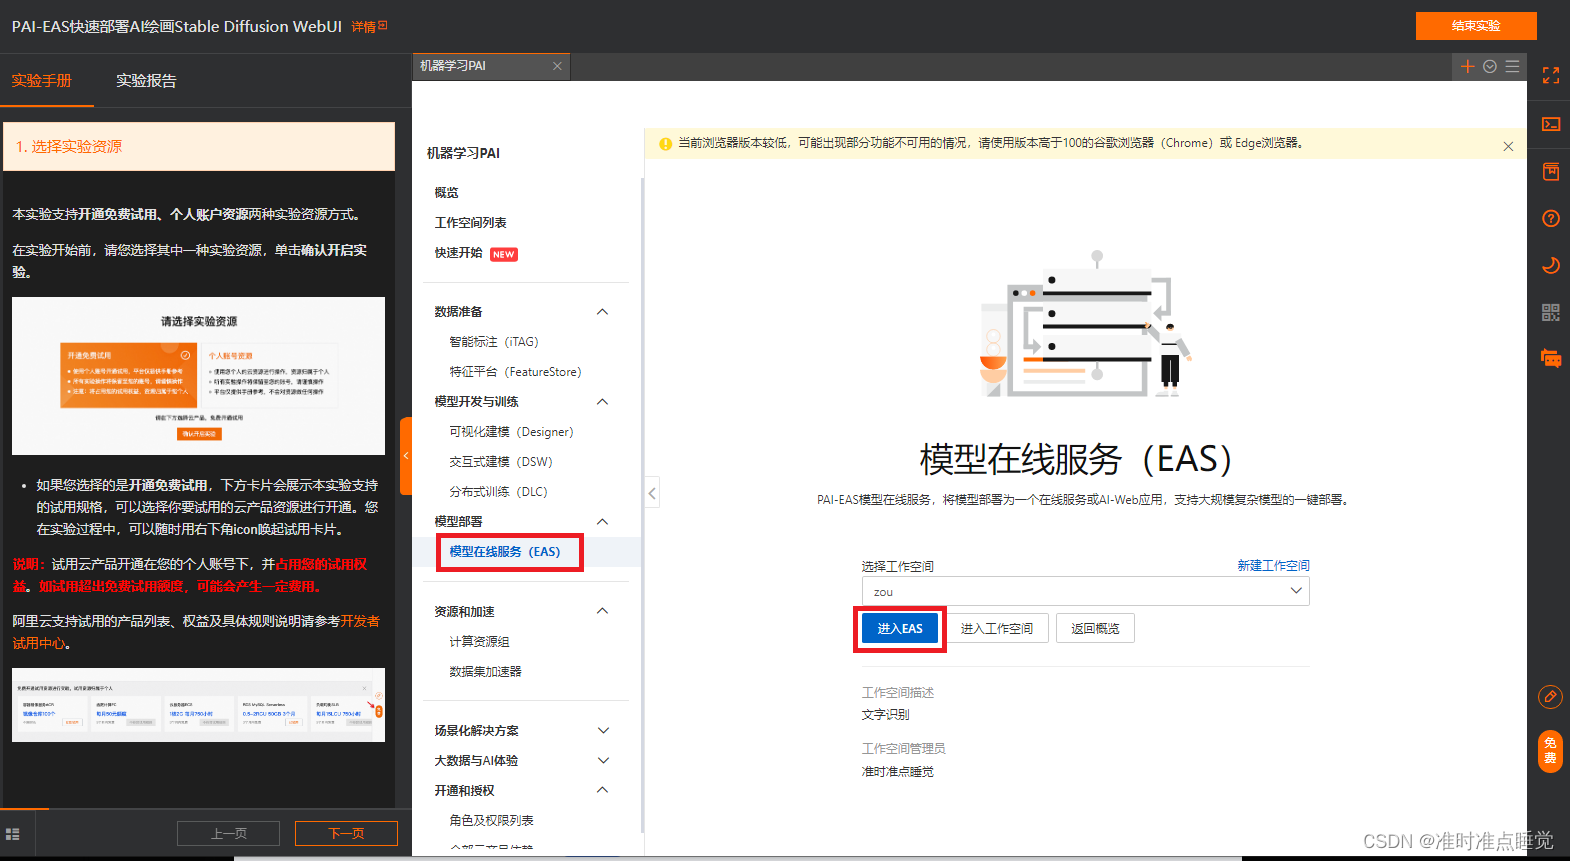Click the 返回概览 button

pyautogui.click(x=1095, y=628)
